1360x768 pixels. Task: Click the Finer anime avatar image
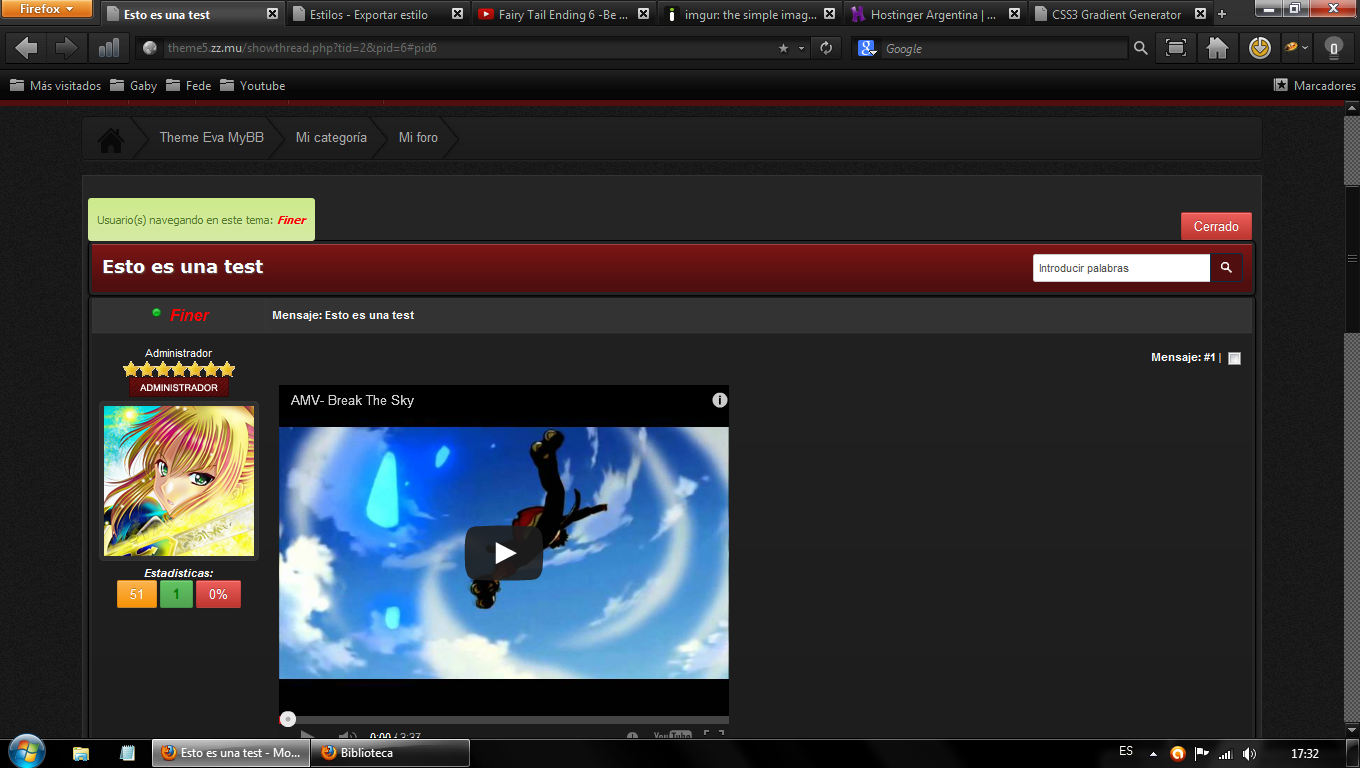[179, 481]
